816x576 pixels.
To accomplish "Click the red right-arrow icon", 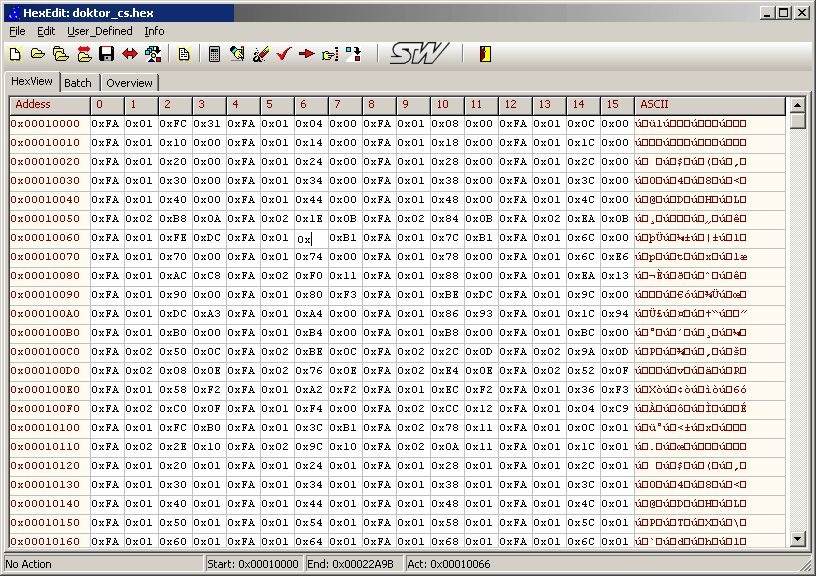I will [306, 54].
